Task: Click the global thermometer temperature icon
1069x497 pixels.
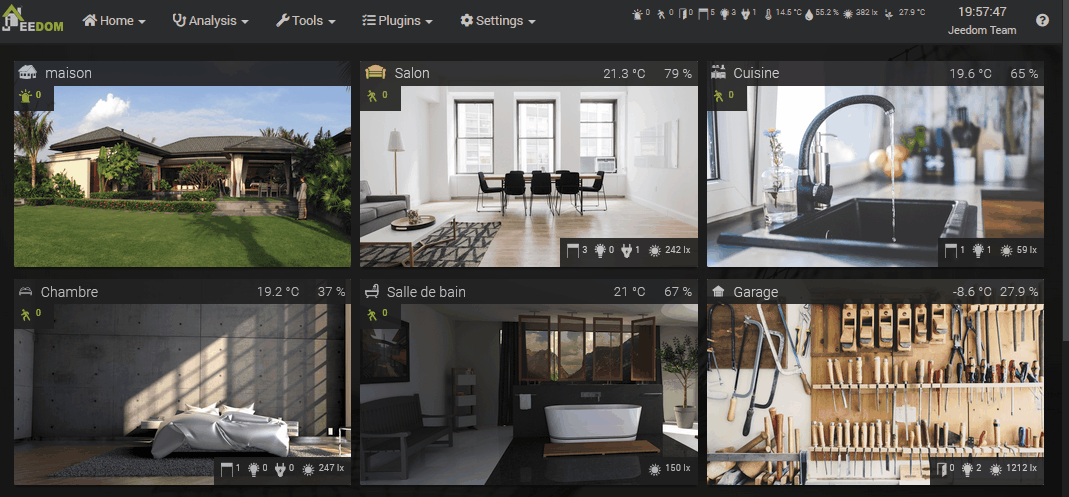Action: [768, 14]
